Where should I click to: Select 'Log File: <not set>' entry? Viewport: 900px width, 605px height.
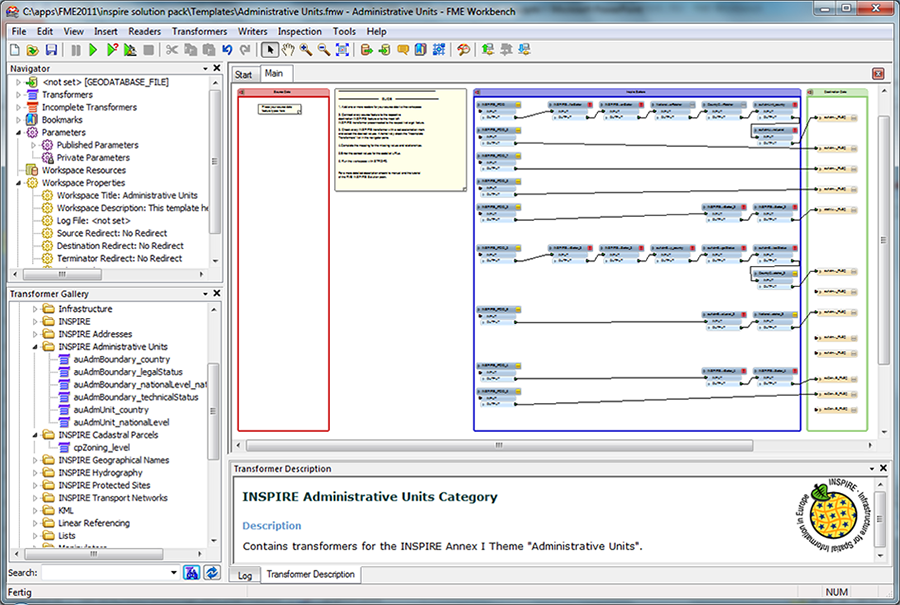click(93, 221)
